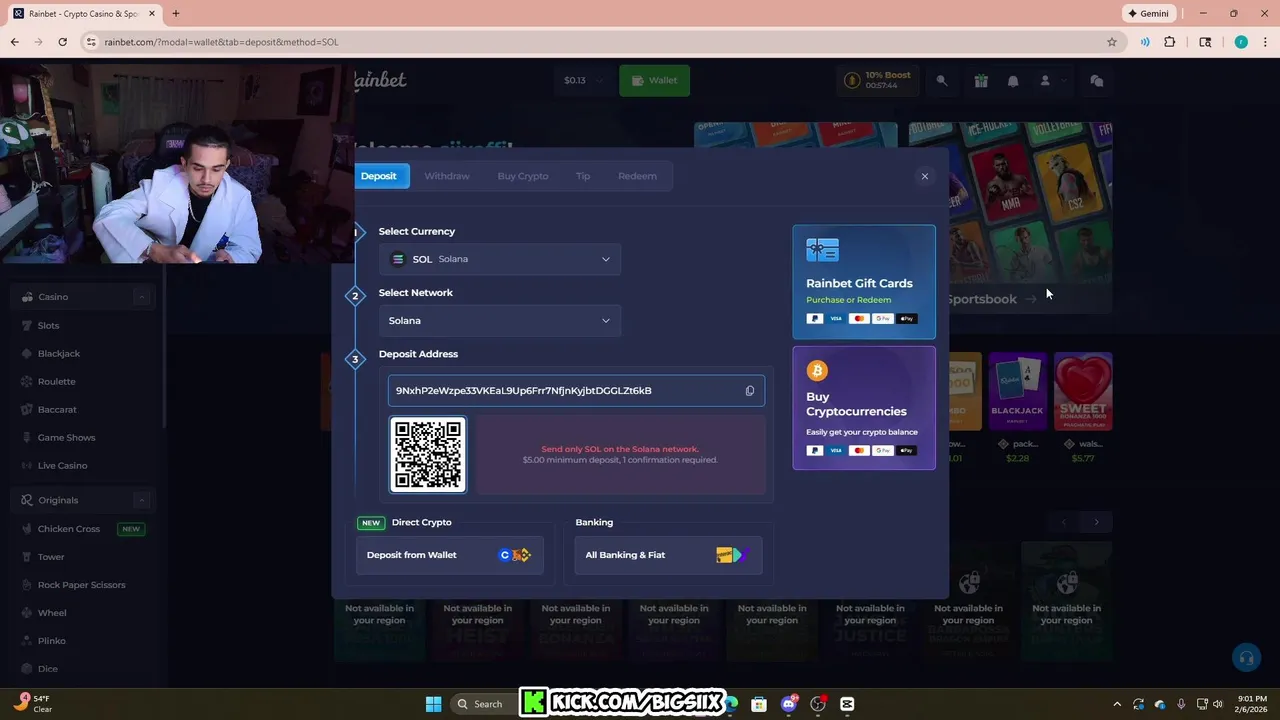Open the balance $0.13 dropdown
The image size is (1280, 720).
pyautogui.click(x=584, y=80)
